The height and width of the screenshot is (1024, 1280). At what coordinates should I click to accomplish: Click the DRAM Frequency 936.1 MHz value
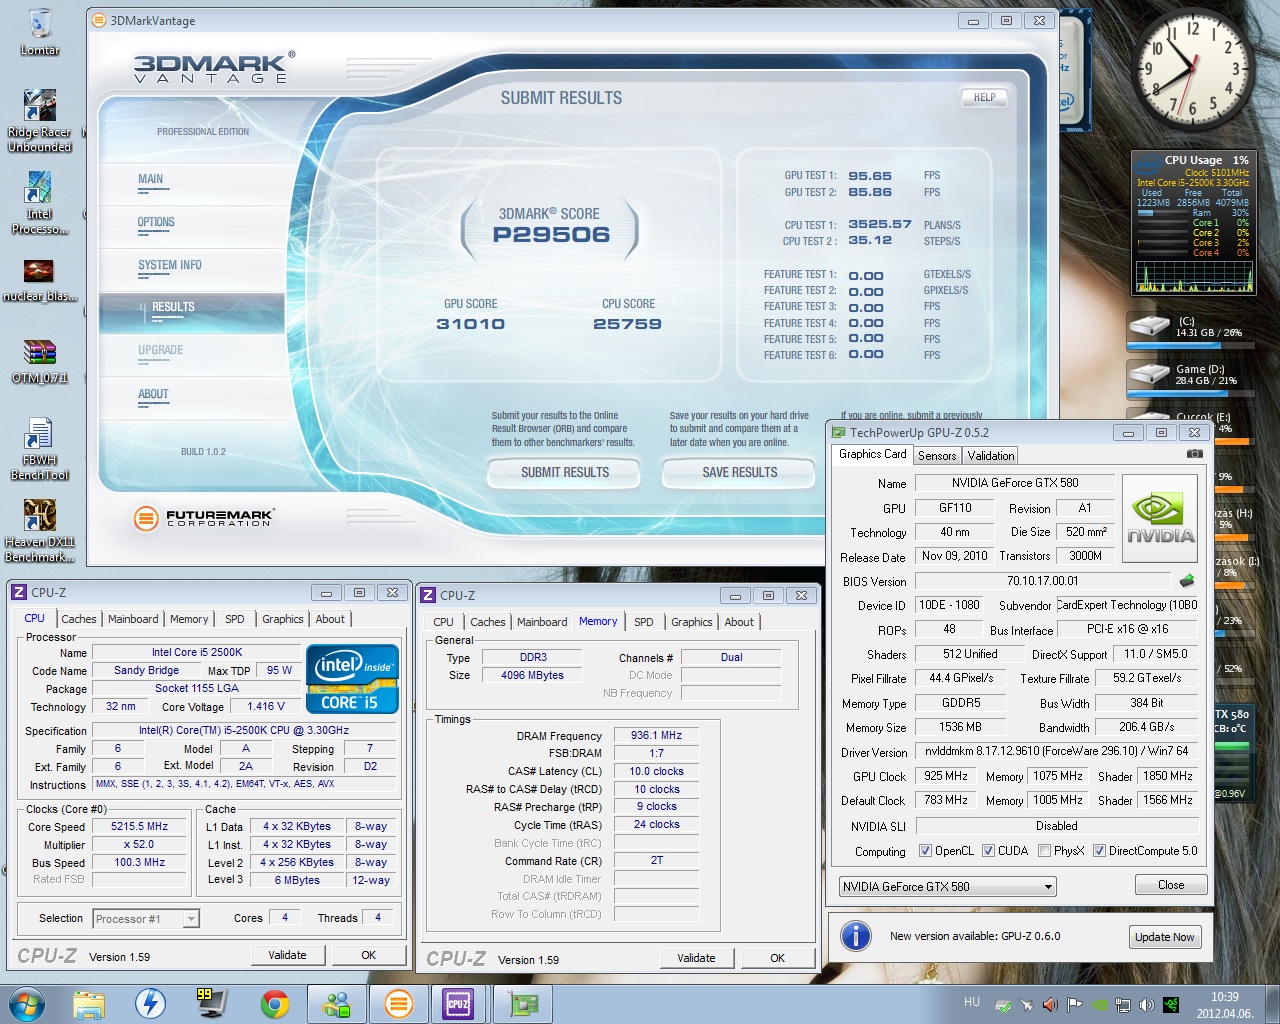(x=656, y=735)
